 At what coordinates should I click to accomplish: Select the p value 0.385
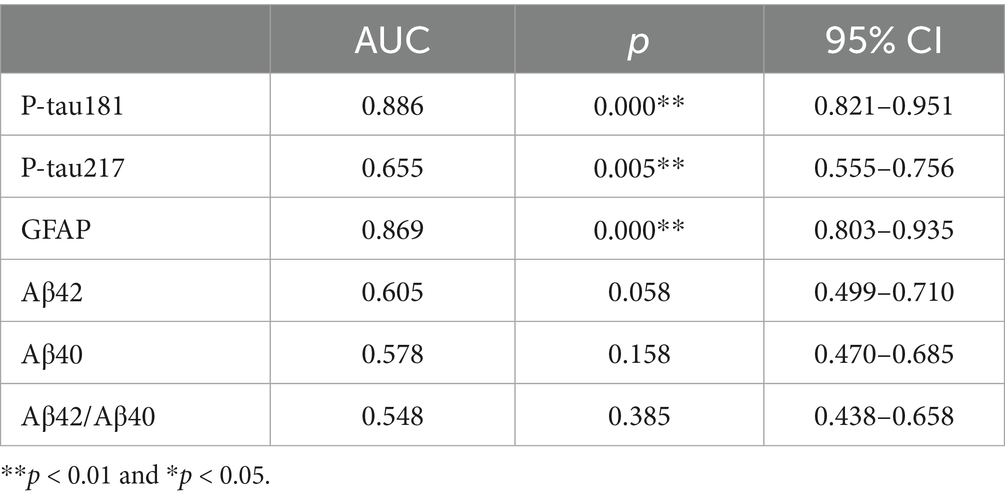tap(639, 416)
